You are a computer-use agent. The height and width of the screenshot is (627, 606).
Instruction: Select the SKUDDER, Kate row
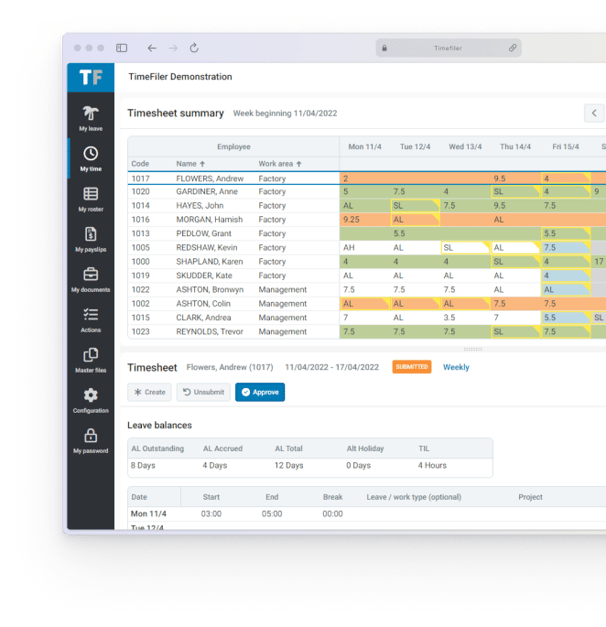point(367,276)
